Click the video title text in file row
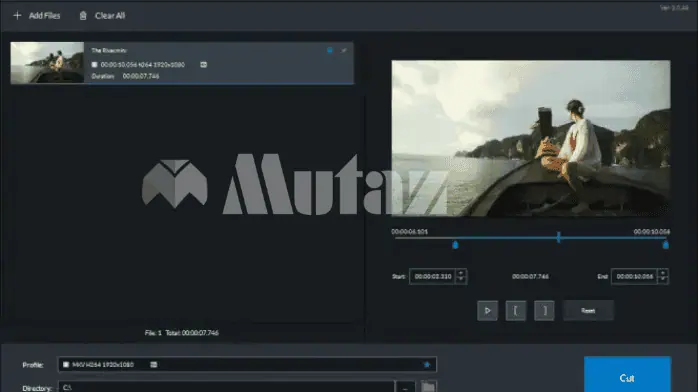 click(109, 50)
